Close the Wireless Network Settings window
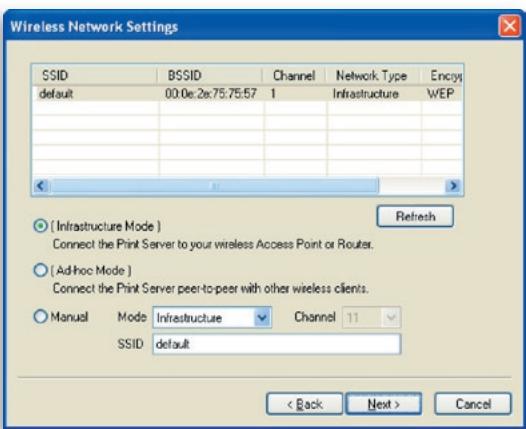 click(510, 26)
